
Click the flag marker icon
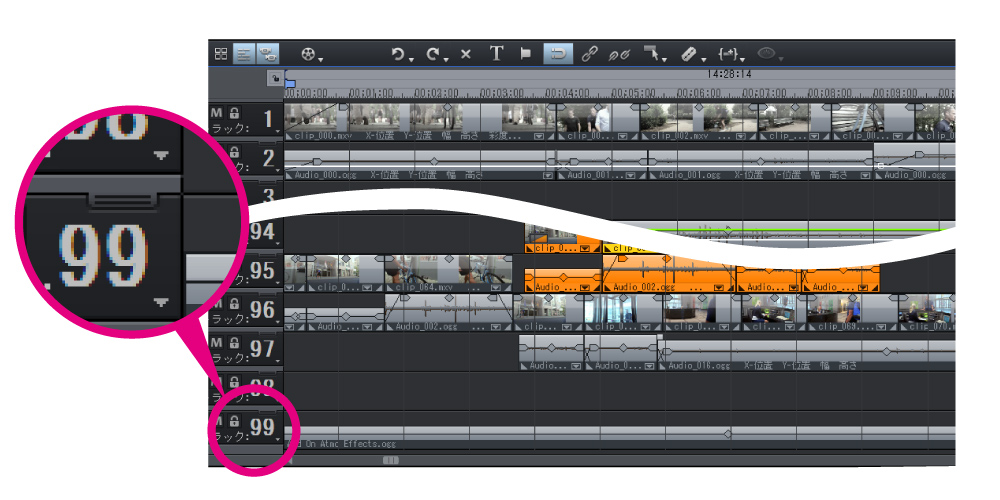coord(526,55)
